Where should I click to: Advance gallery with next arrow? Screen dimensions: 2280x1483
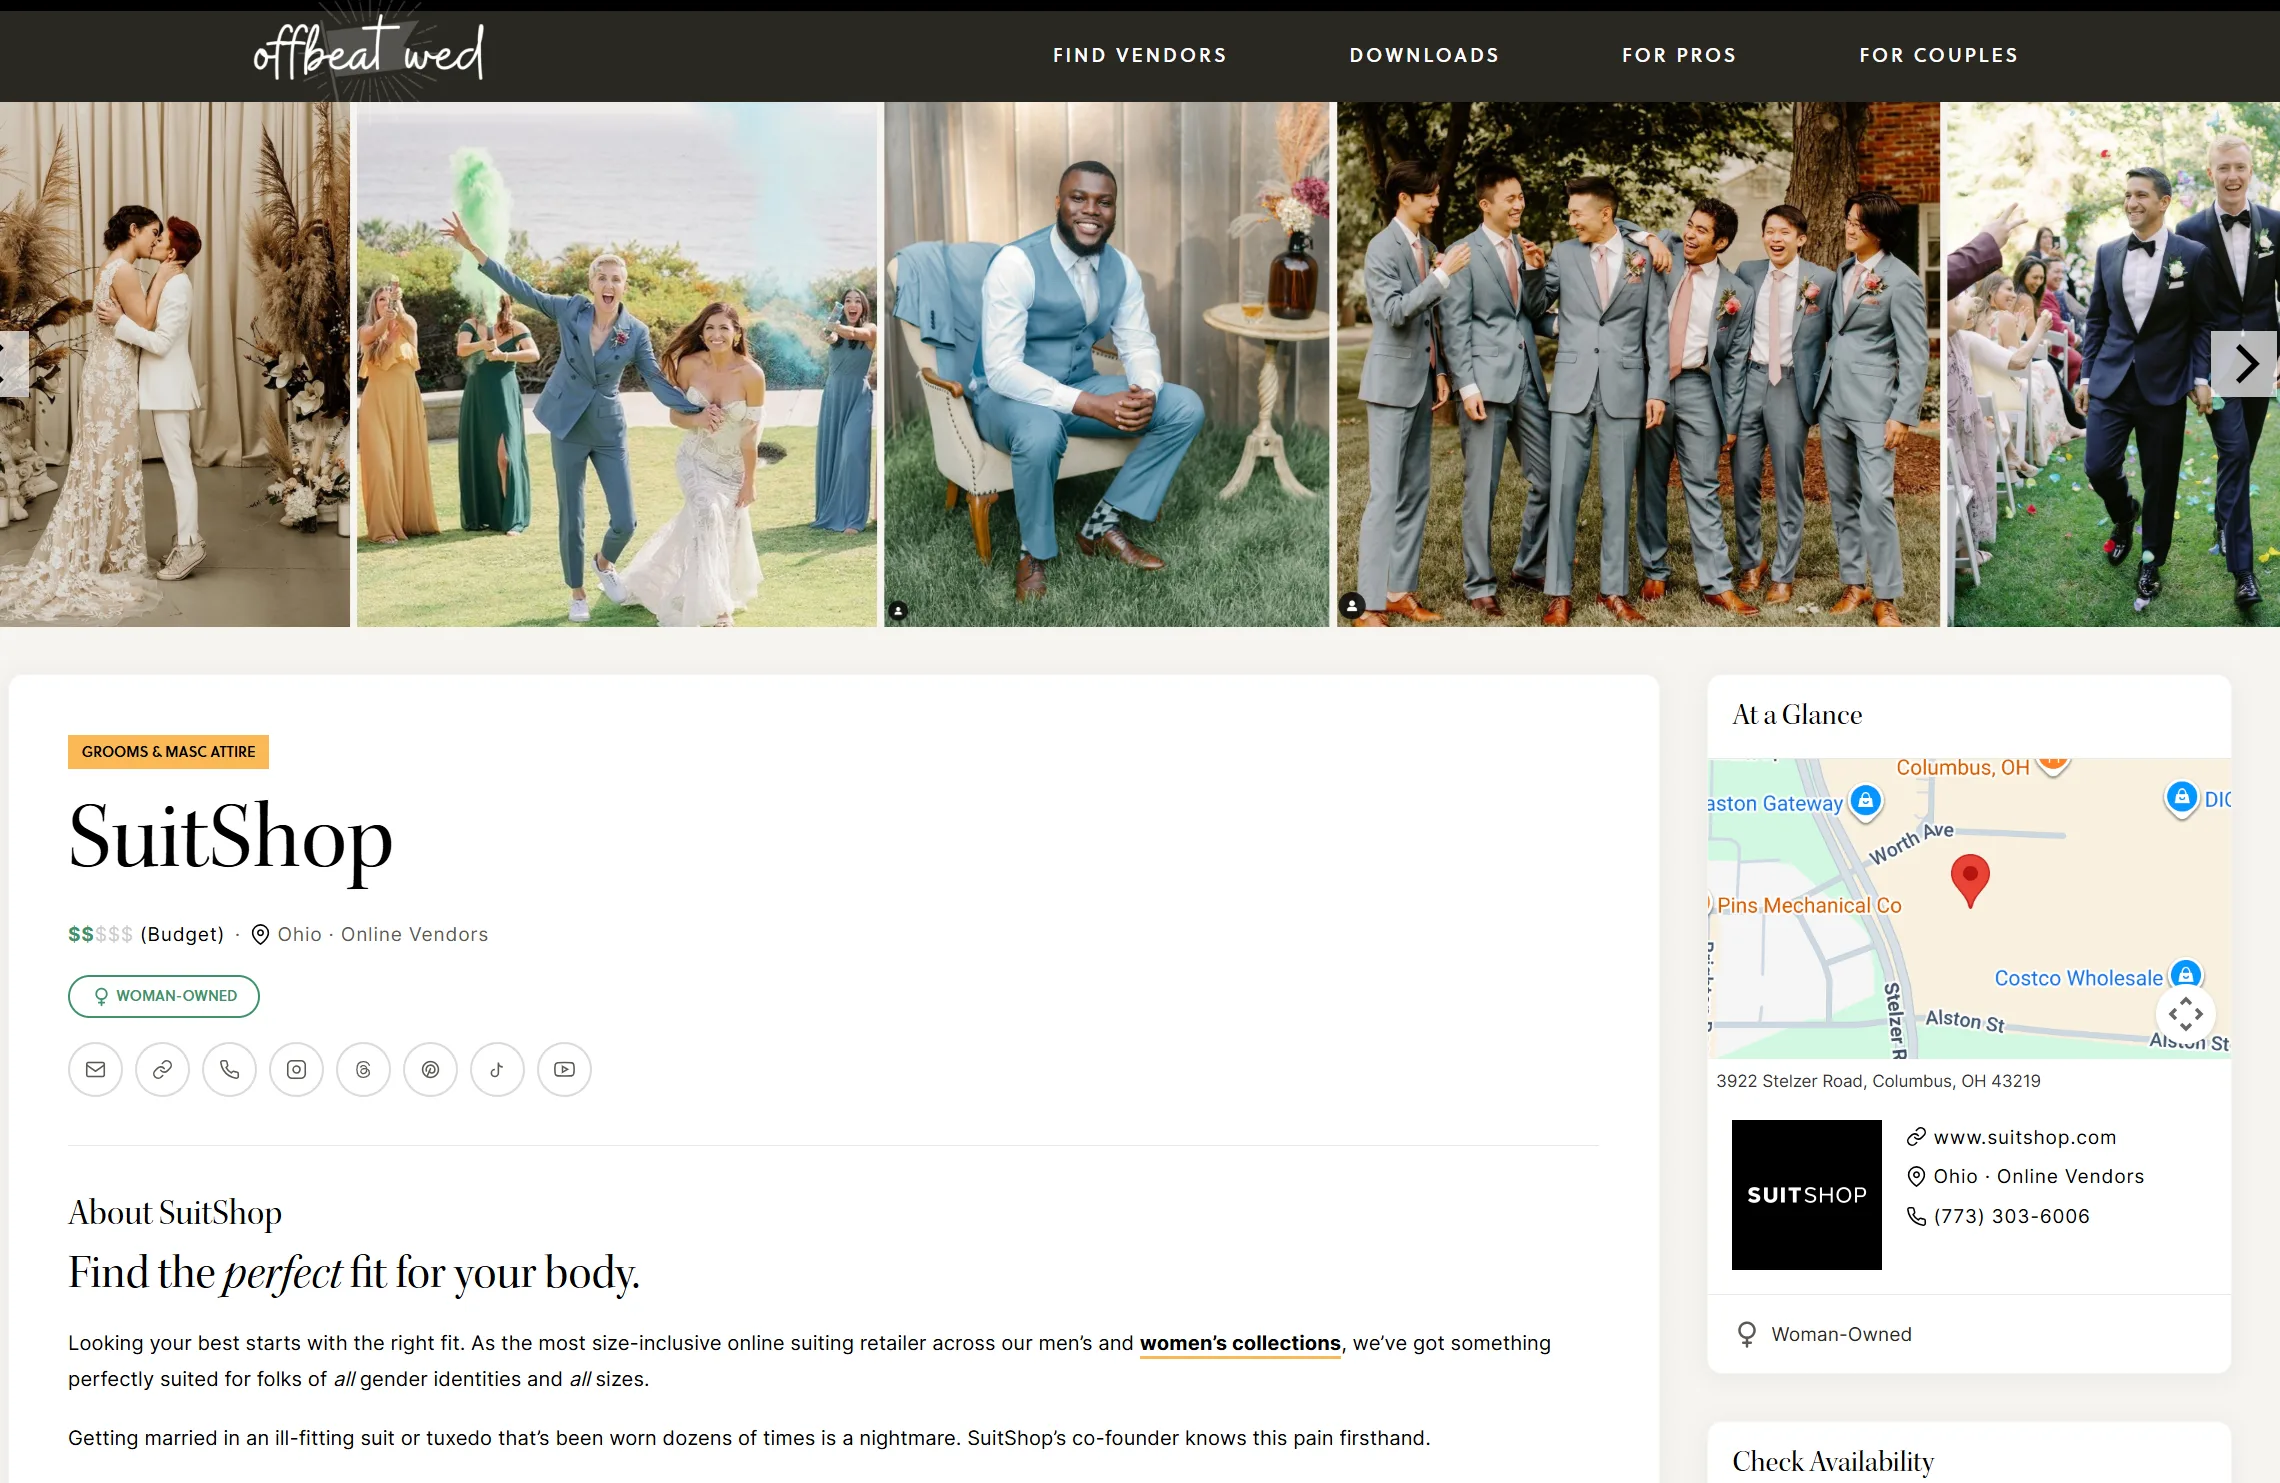point(2244,364)
